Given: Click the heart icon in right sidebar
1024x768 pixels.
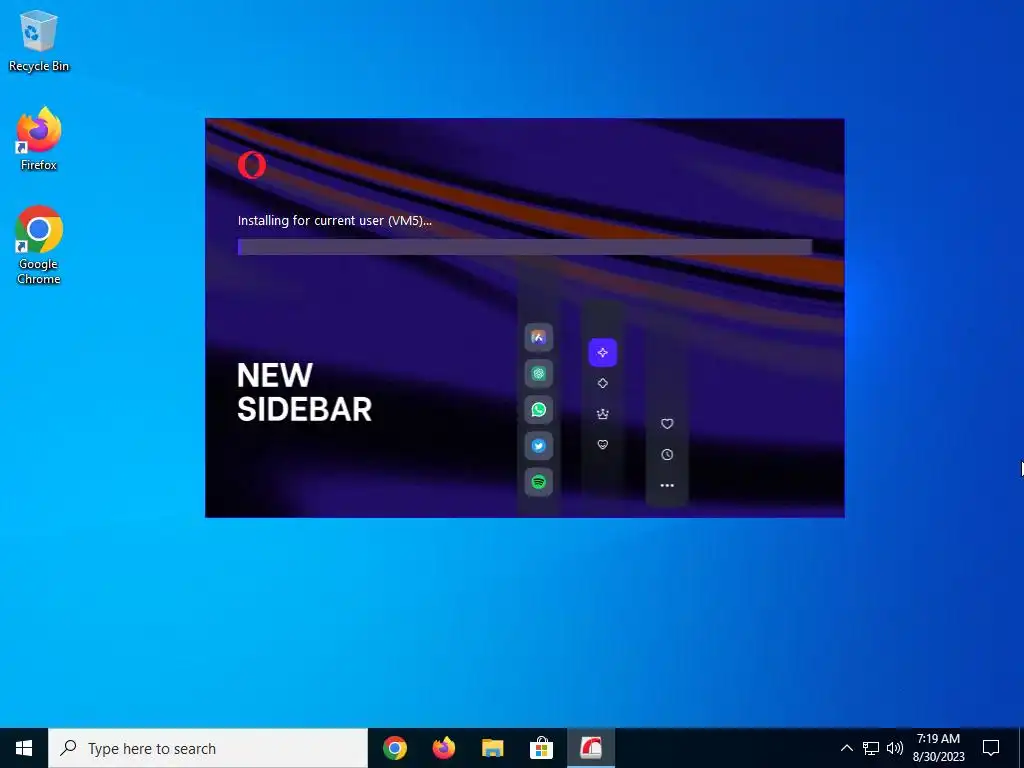Looking at the screenshot, I should [667, 424].
